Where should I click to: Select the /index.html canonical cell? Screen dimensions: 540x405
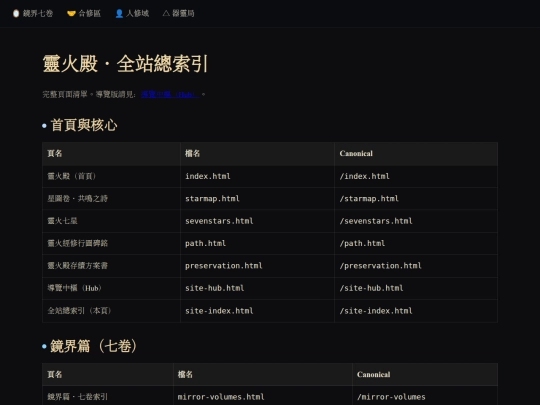416,176
